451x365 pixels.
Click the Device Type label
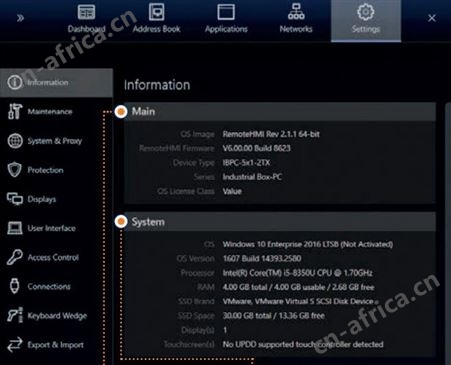coord(194,163)
